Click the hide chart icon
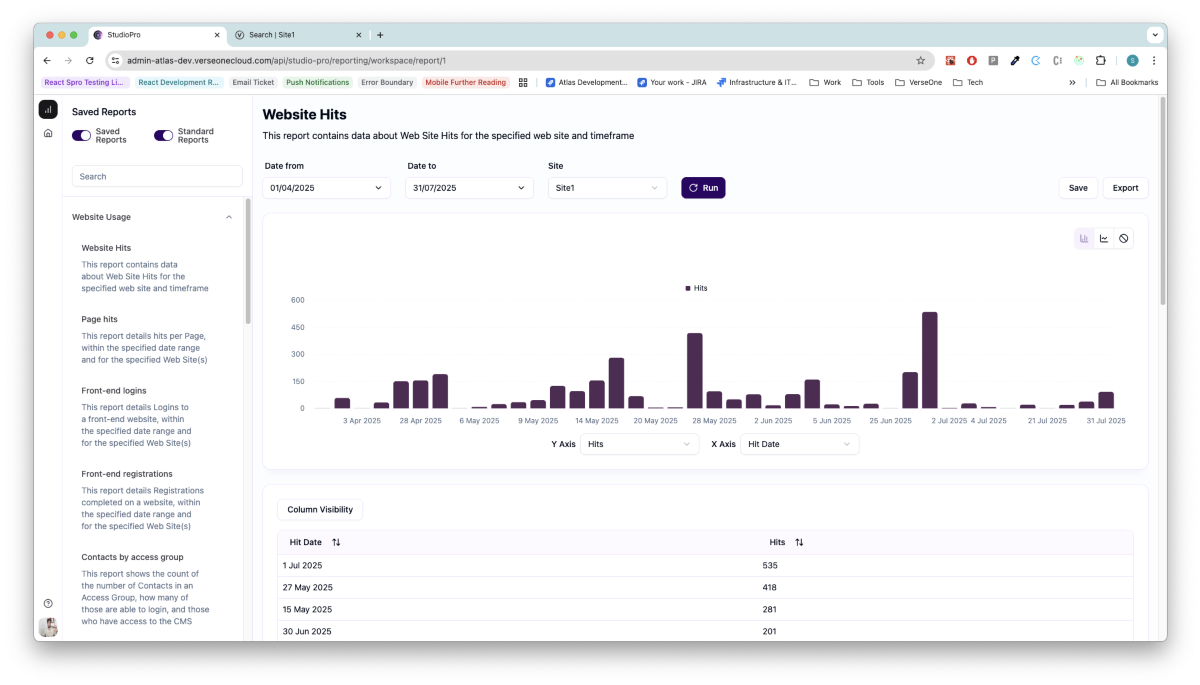This screenshot has height=685, width=1200. 1124,238
